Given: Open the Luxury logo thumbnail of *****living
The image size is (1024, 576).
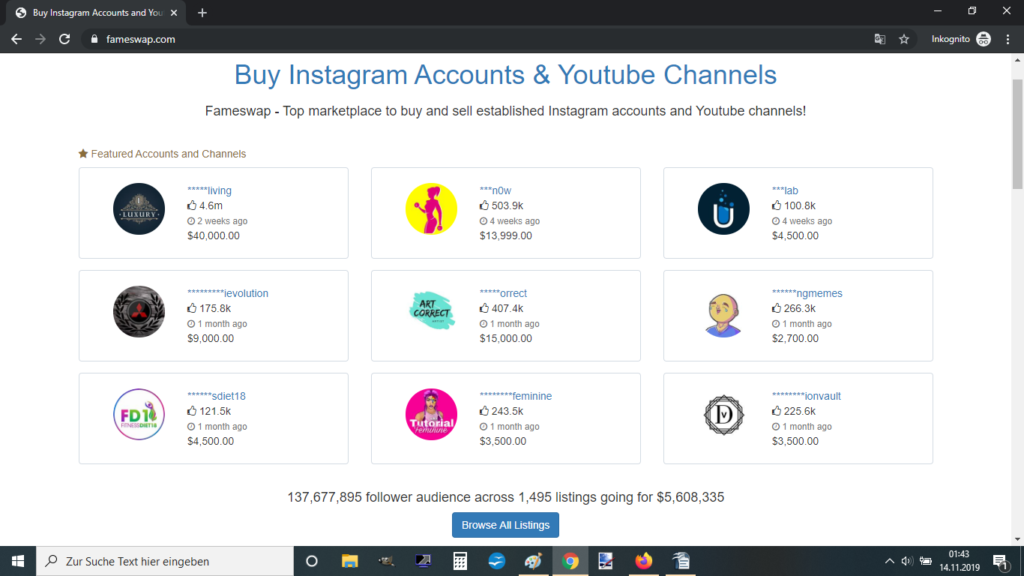Looking at the screenshot, I should (138, 209).
